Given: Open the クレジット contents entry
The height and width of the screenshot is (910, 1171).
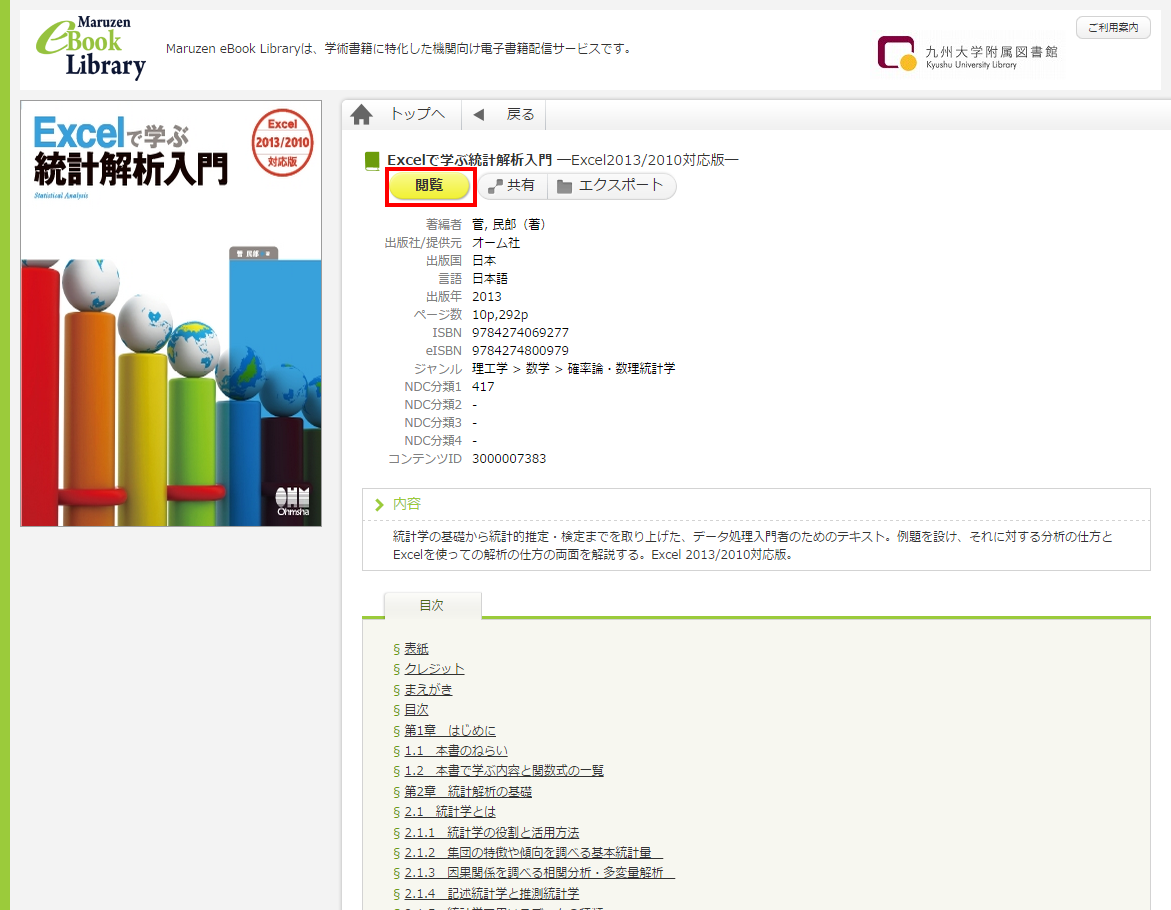Looking at the screenshot, I should click(x=434, y=669).
